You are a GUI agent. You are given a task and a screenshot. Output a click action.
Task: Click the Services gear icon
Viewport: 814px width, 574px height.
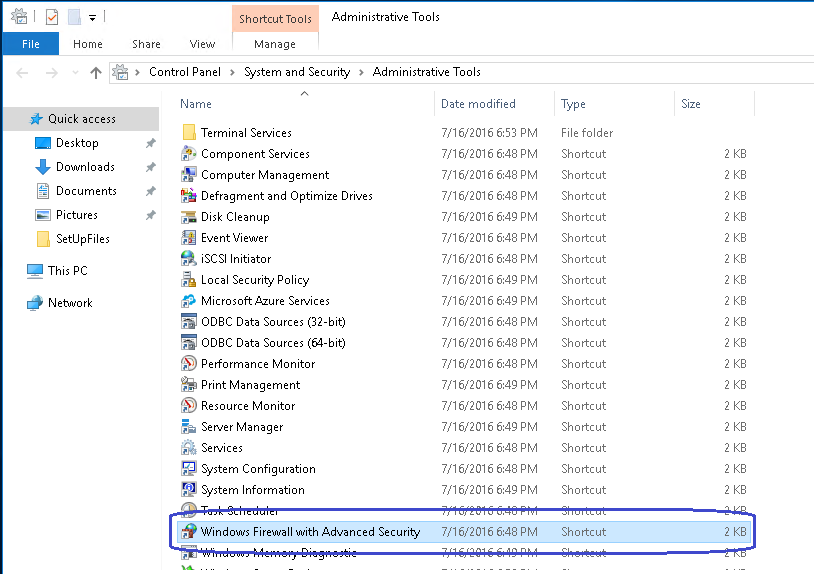pos(188,447)
